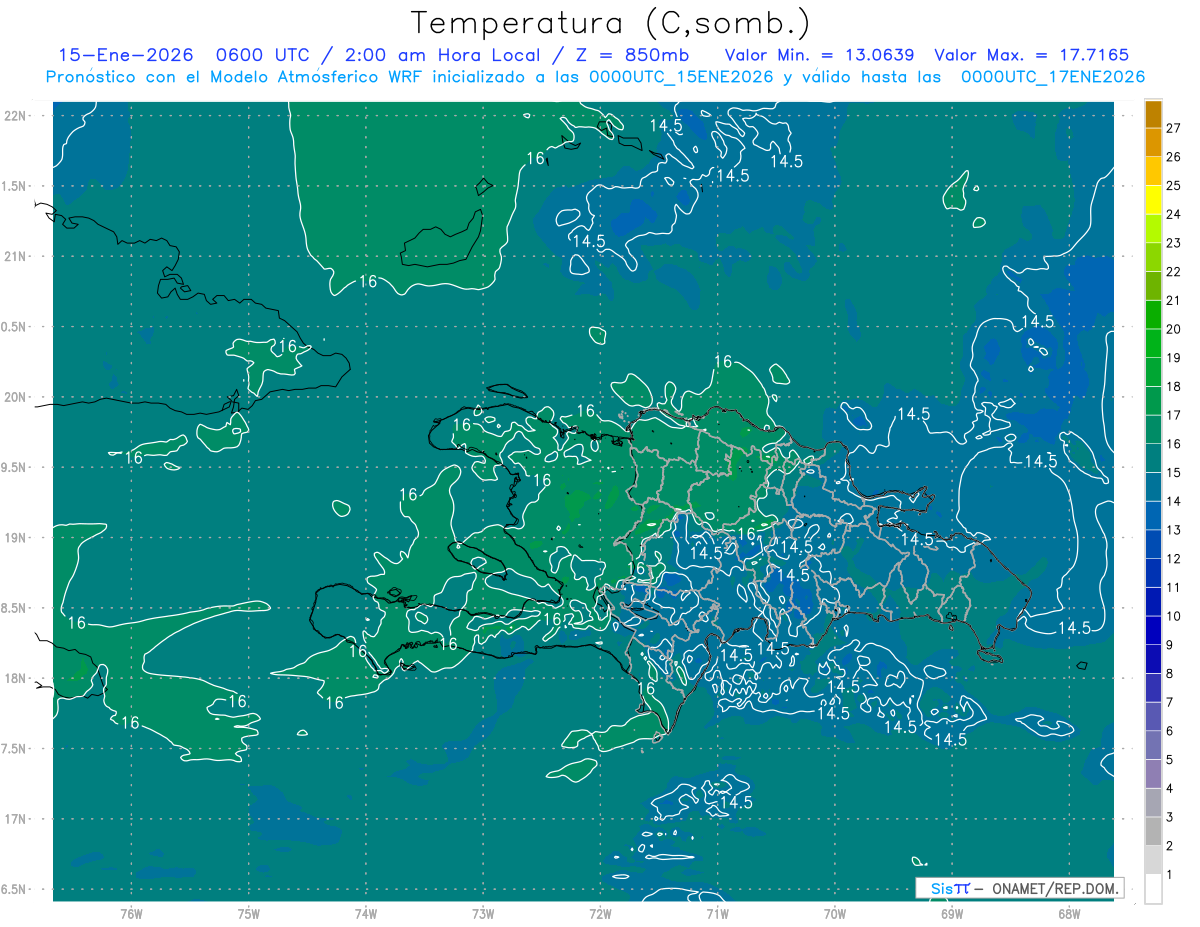Select the 'Z = 850mb' level text

point(630,55)
